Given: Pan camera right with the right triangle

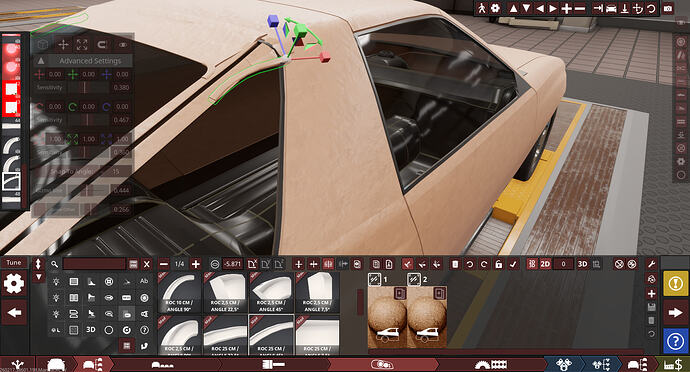Looking at the screenshot, I should (553, 8).
